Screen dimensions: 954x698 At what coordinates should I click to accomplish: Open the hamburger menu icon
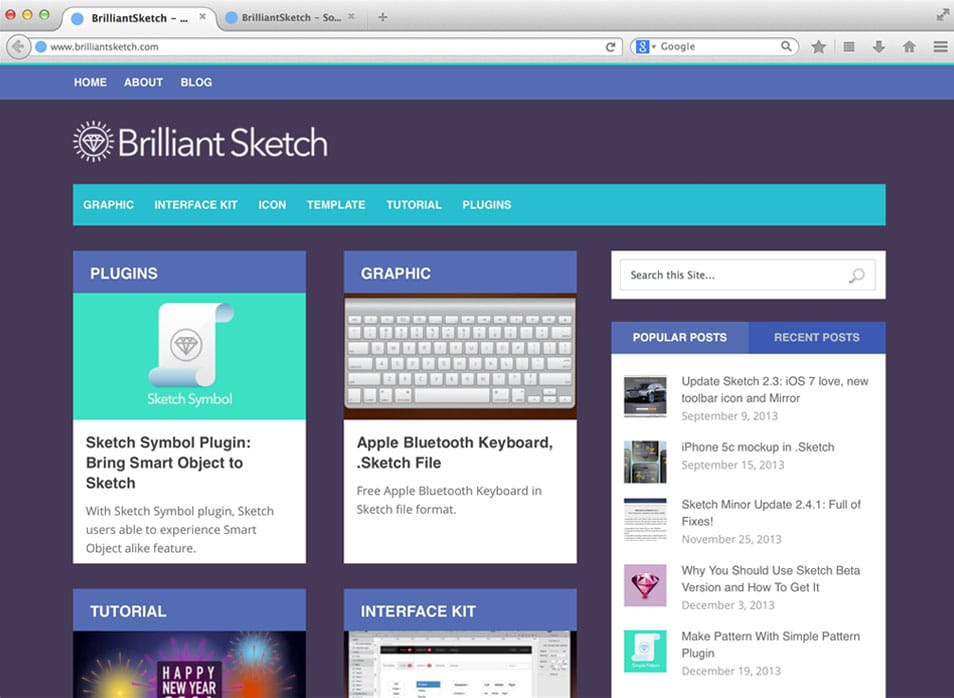(940, 47)
